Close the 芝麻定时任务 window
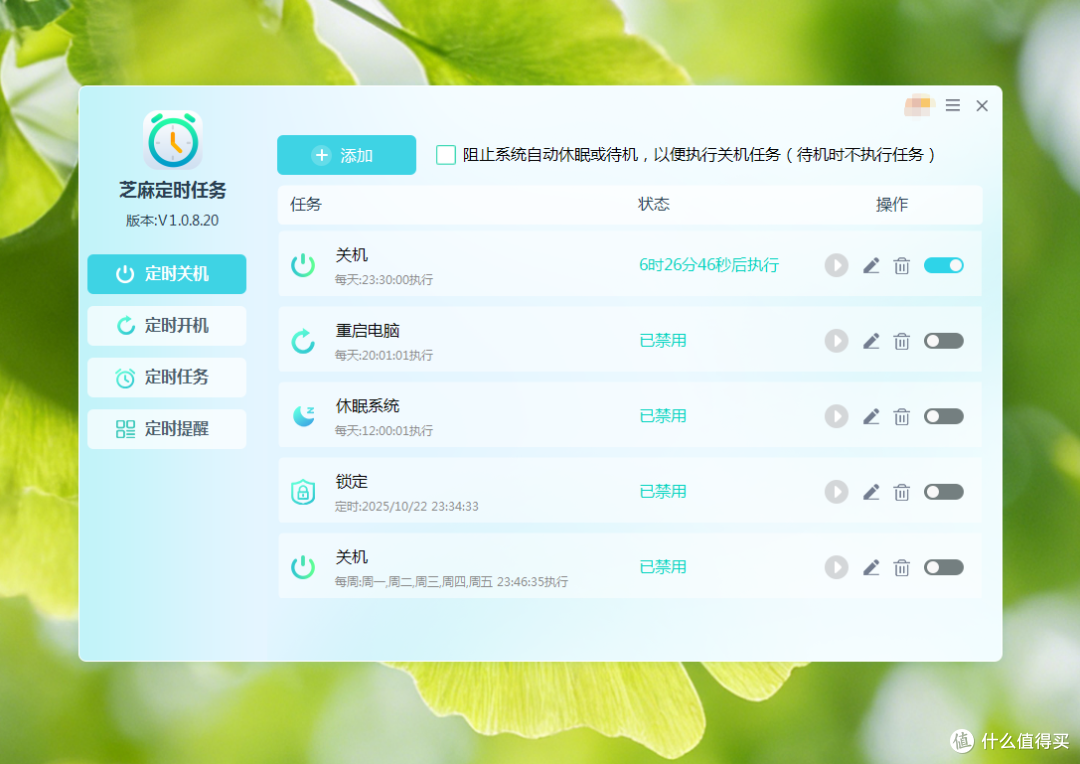Image resolution: width=1080 pixels, height=764 pixels. [982, 105]
